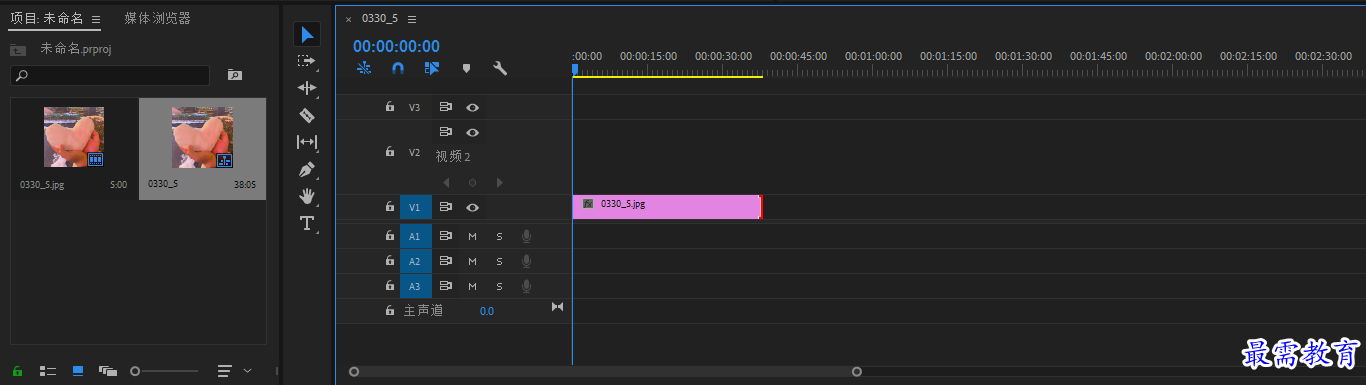Click the 00:00:00:00 playhead timecode
This screenshot has height=385, width=1366.
(x=396, y=46)
